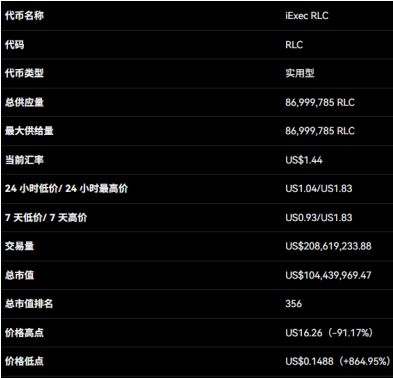Click the 代码 row label
The width and height of the screenshot is (393, 378).
(14, 45)
